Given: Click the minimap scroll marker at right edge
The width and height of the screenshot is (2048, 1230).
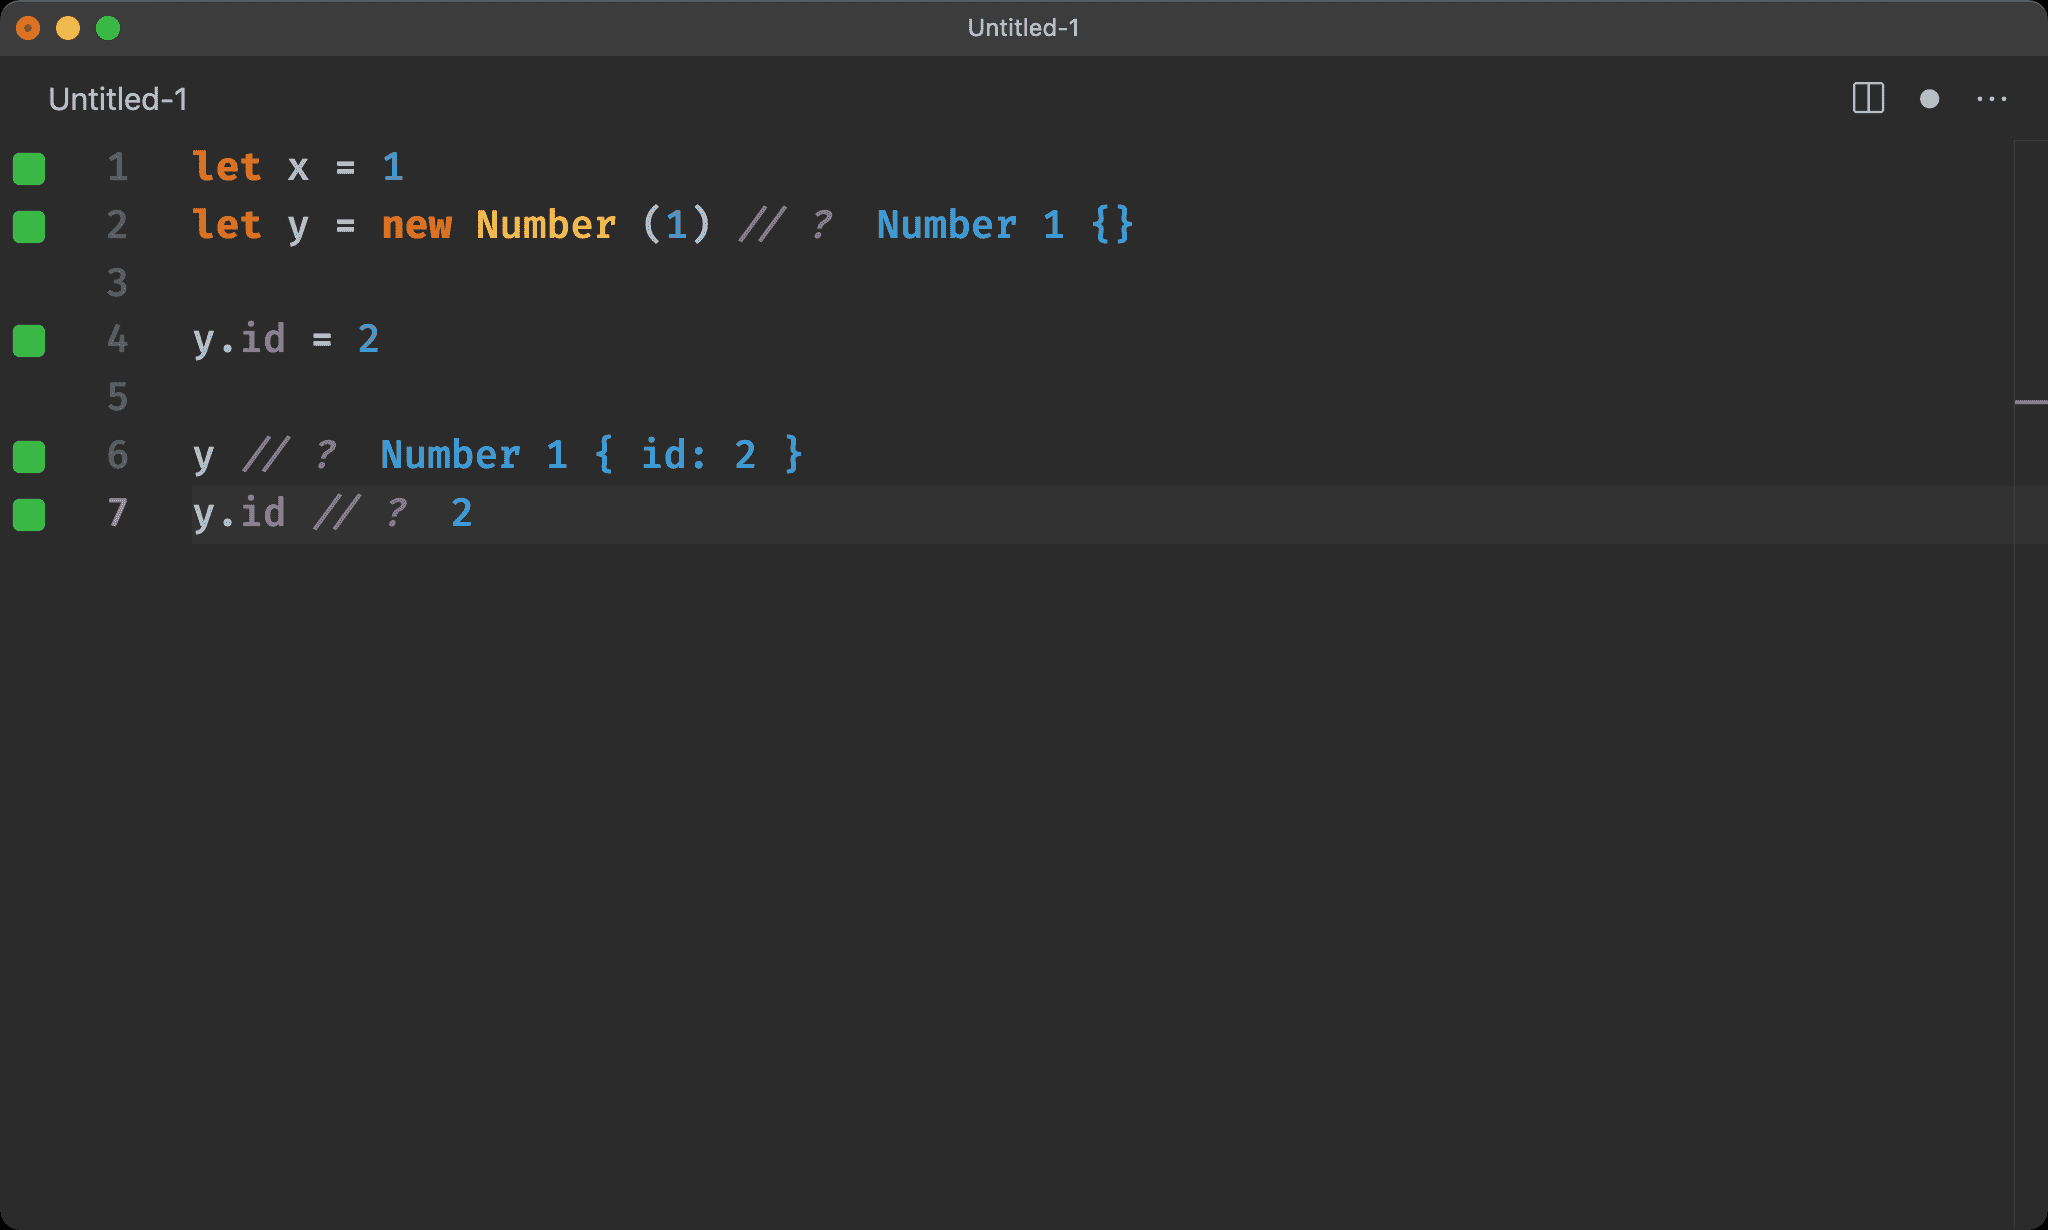Looking at the screenshot, I should (x=2031, y=402).
